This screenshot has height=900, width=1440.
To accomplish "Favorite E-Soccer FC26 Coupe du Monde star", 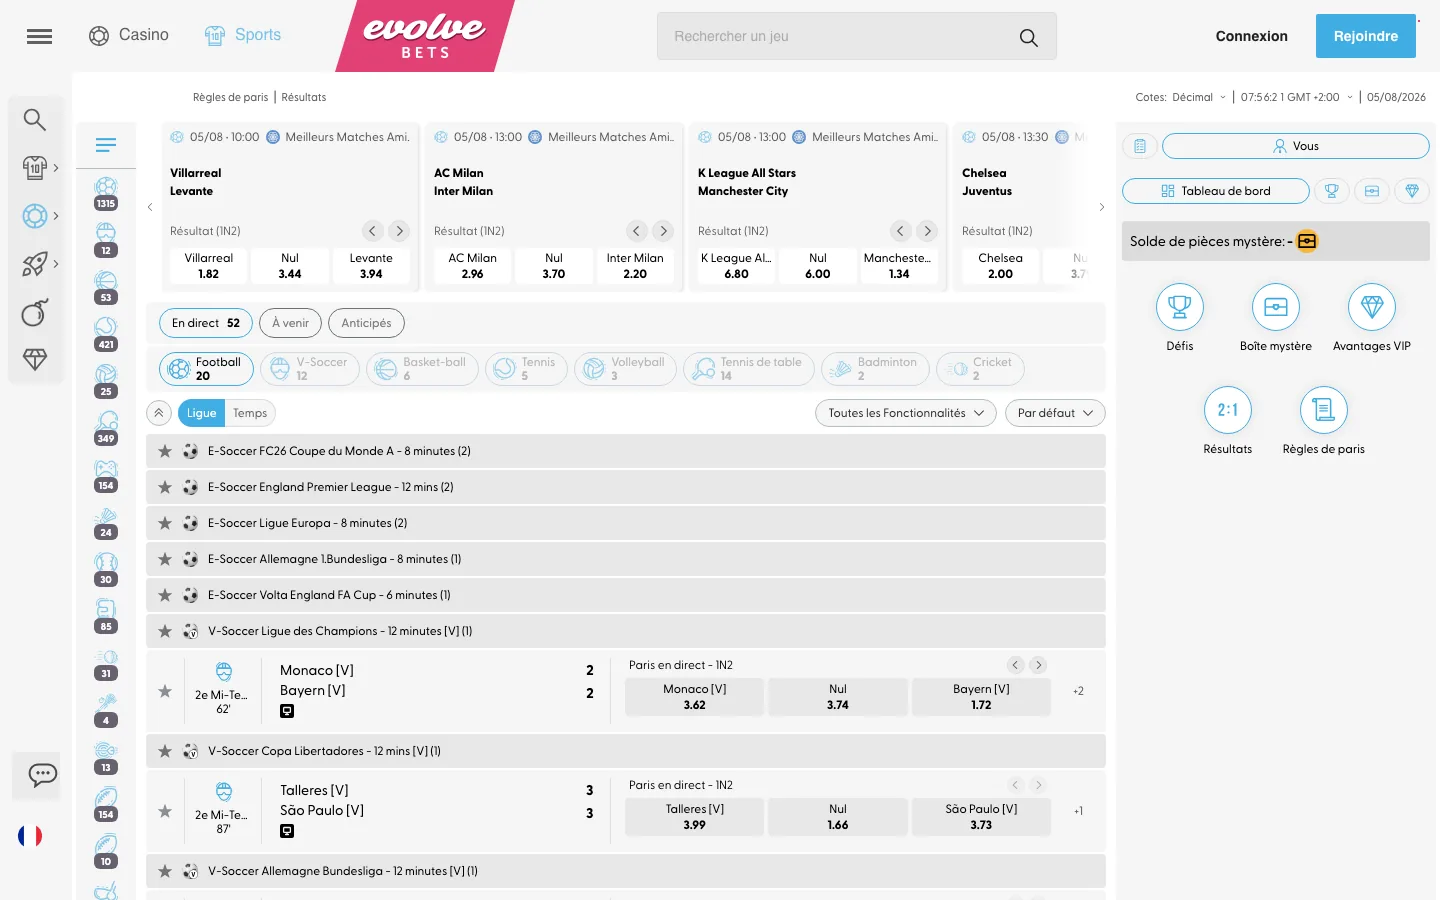I will pyautogui.click(x=165, y=451).
